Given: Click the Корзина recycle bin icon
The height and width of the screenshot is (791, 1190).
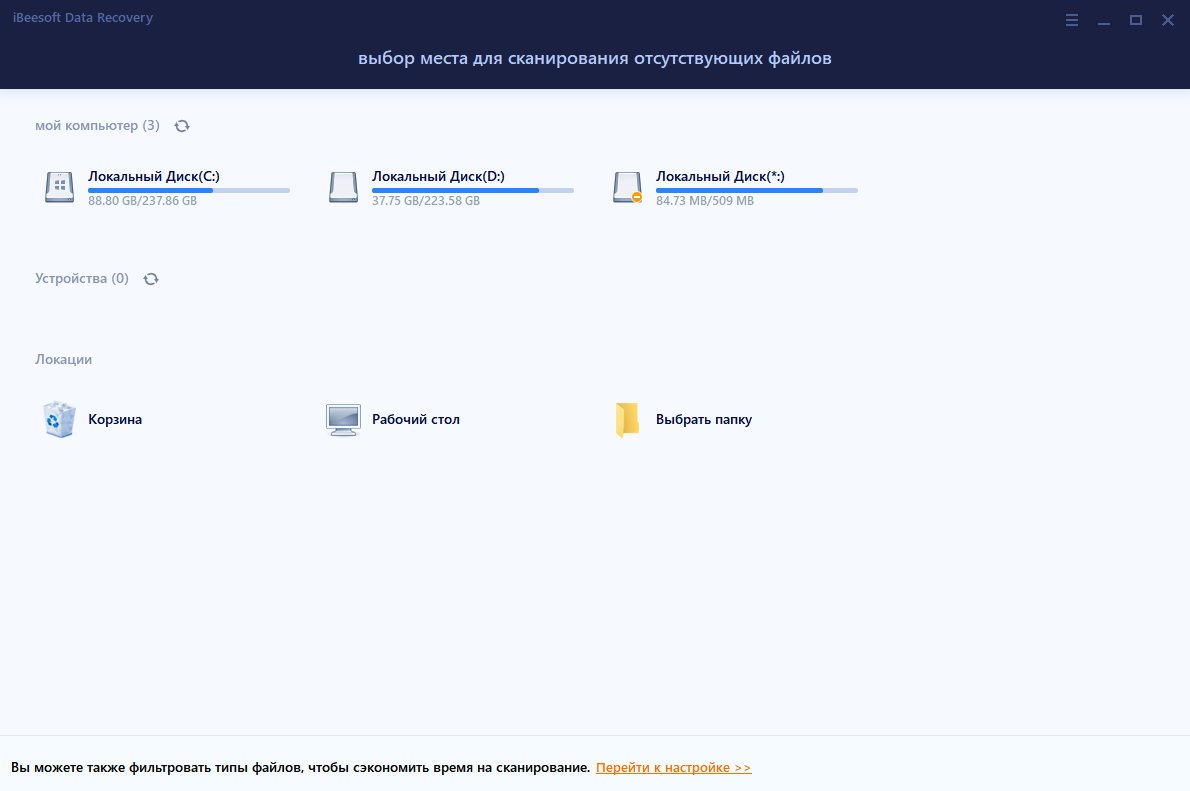Looking at the screenshot, I should pos(59,419).
